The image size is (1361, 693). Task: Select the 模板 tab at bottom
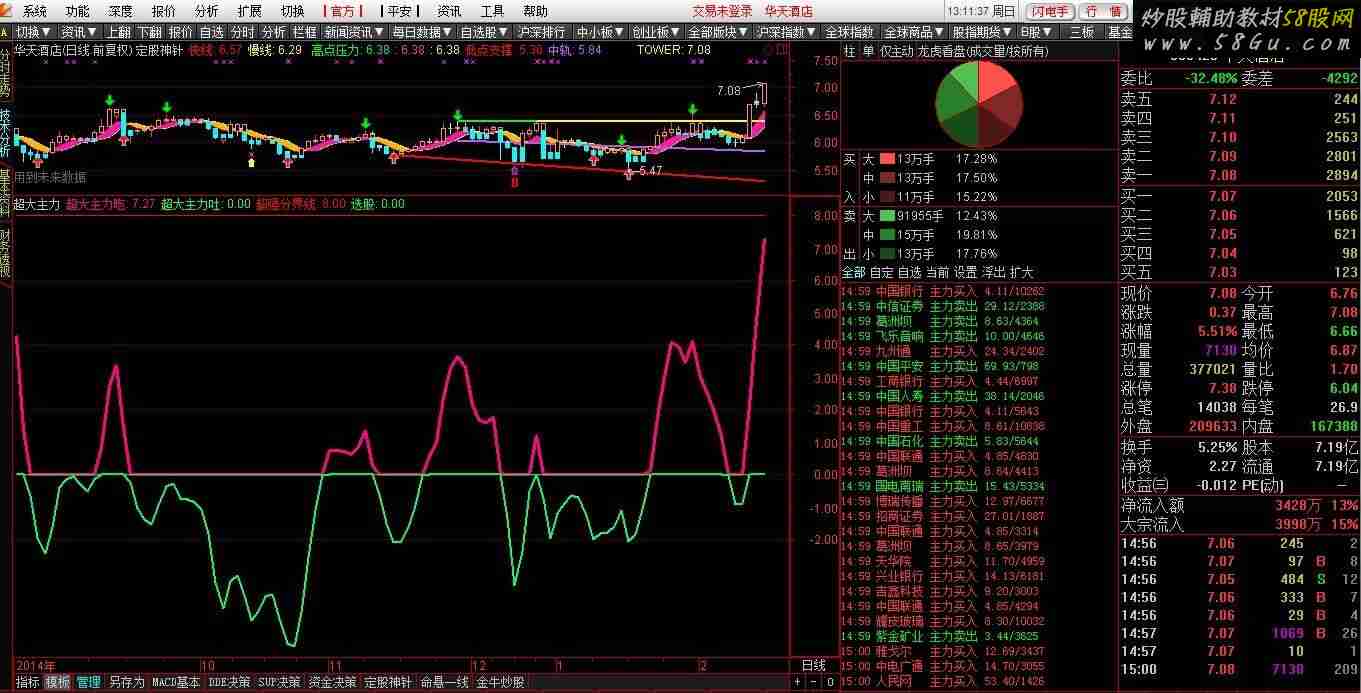58,683
